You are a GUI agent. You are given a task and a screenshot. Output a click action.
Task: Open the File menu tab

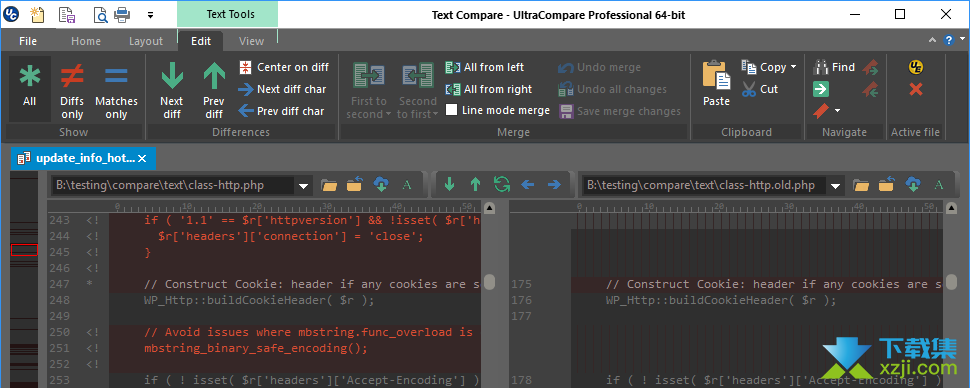[28, 41]
